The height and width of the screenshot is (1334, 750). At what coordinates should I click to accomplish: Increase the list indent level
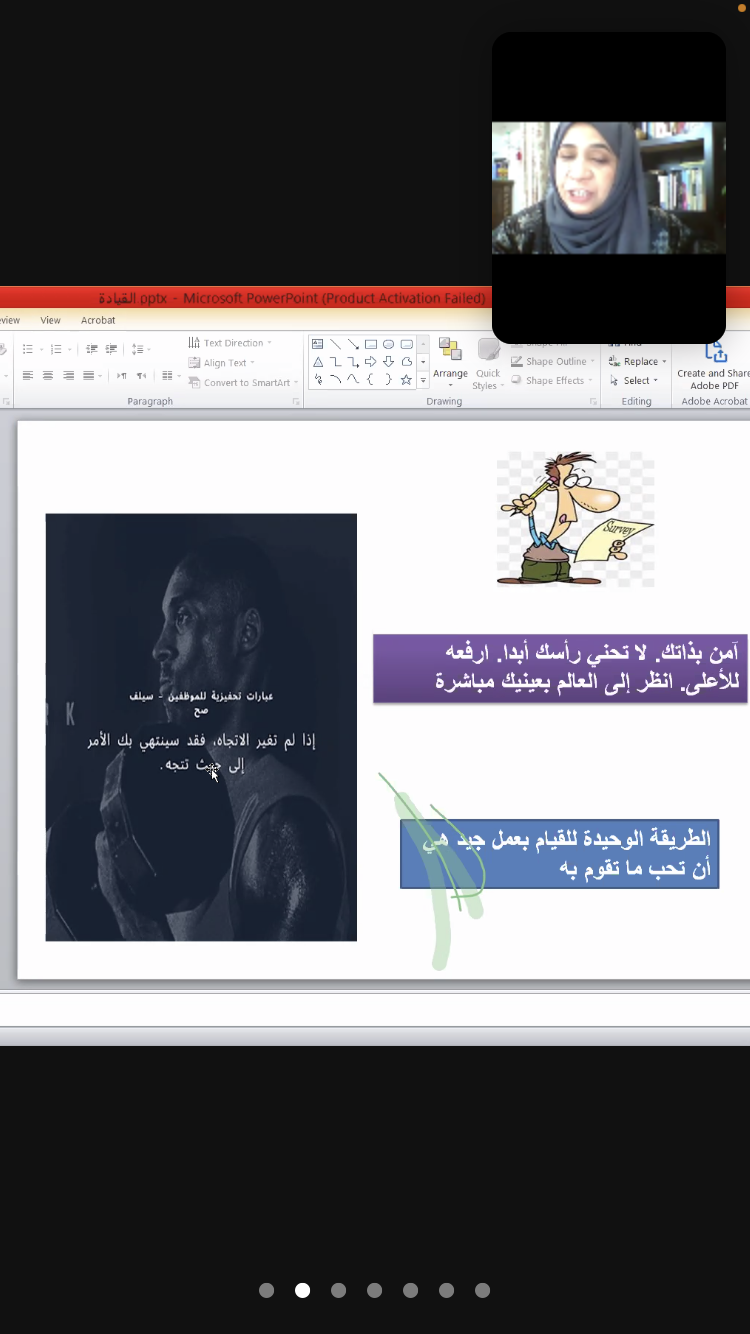click(110, 349)
